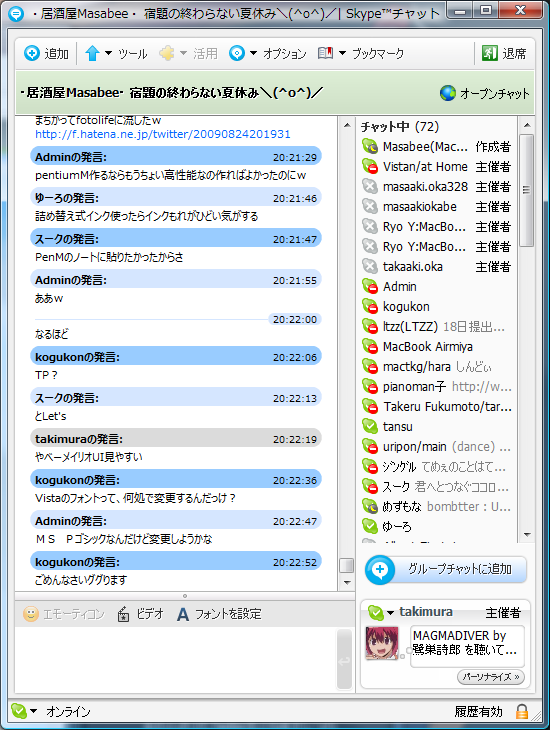Screen dimensions: 550x730
Task: Click participant list scrollbar up arrow
Action: click(x=527, y=125)
